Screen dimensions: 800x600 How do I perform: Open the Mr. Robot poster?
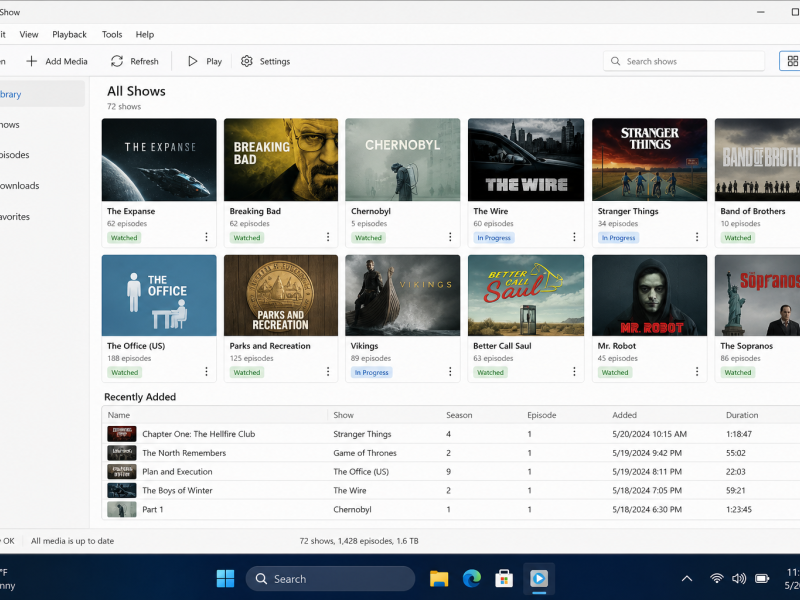point(649,295)
